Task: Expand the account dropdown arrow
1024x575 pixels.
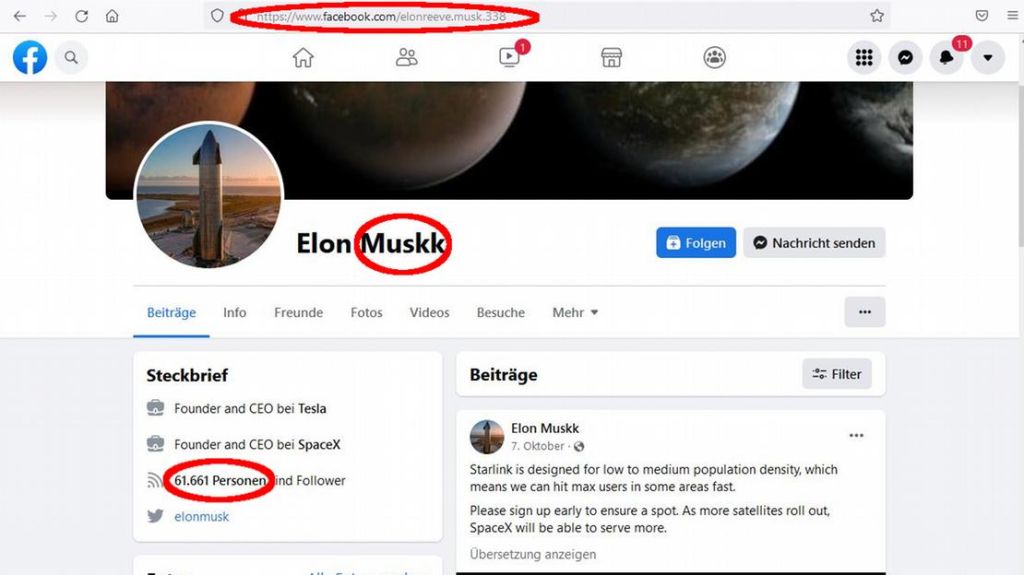Action: (x=987, y=58)
